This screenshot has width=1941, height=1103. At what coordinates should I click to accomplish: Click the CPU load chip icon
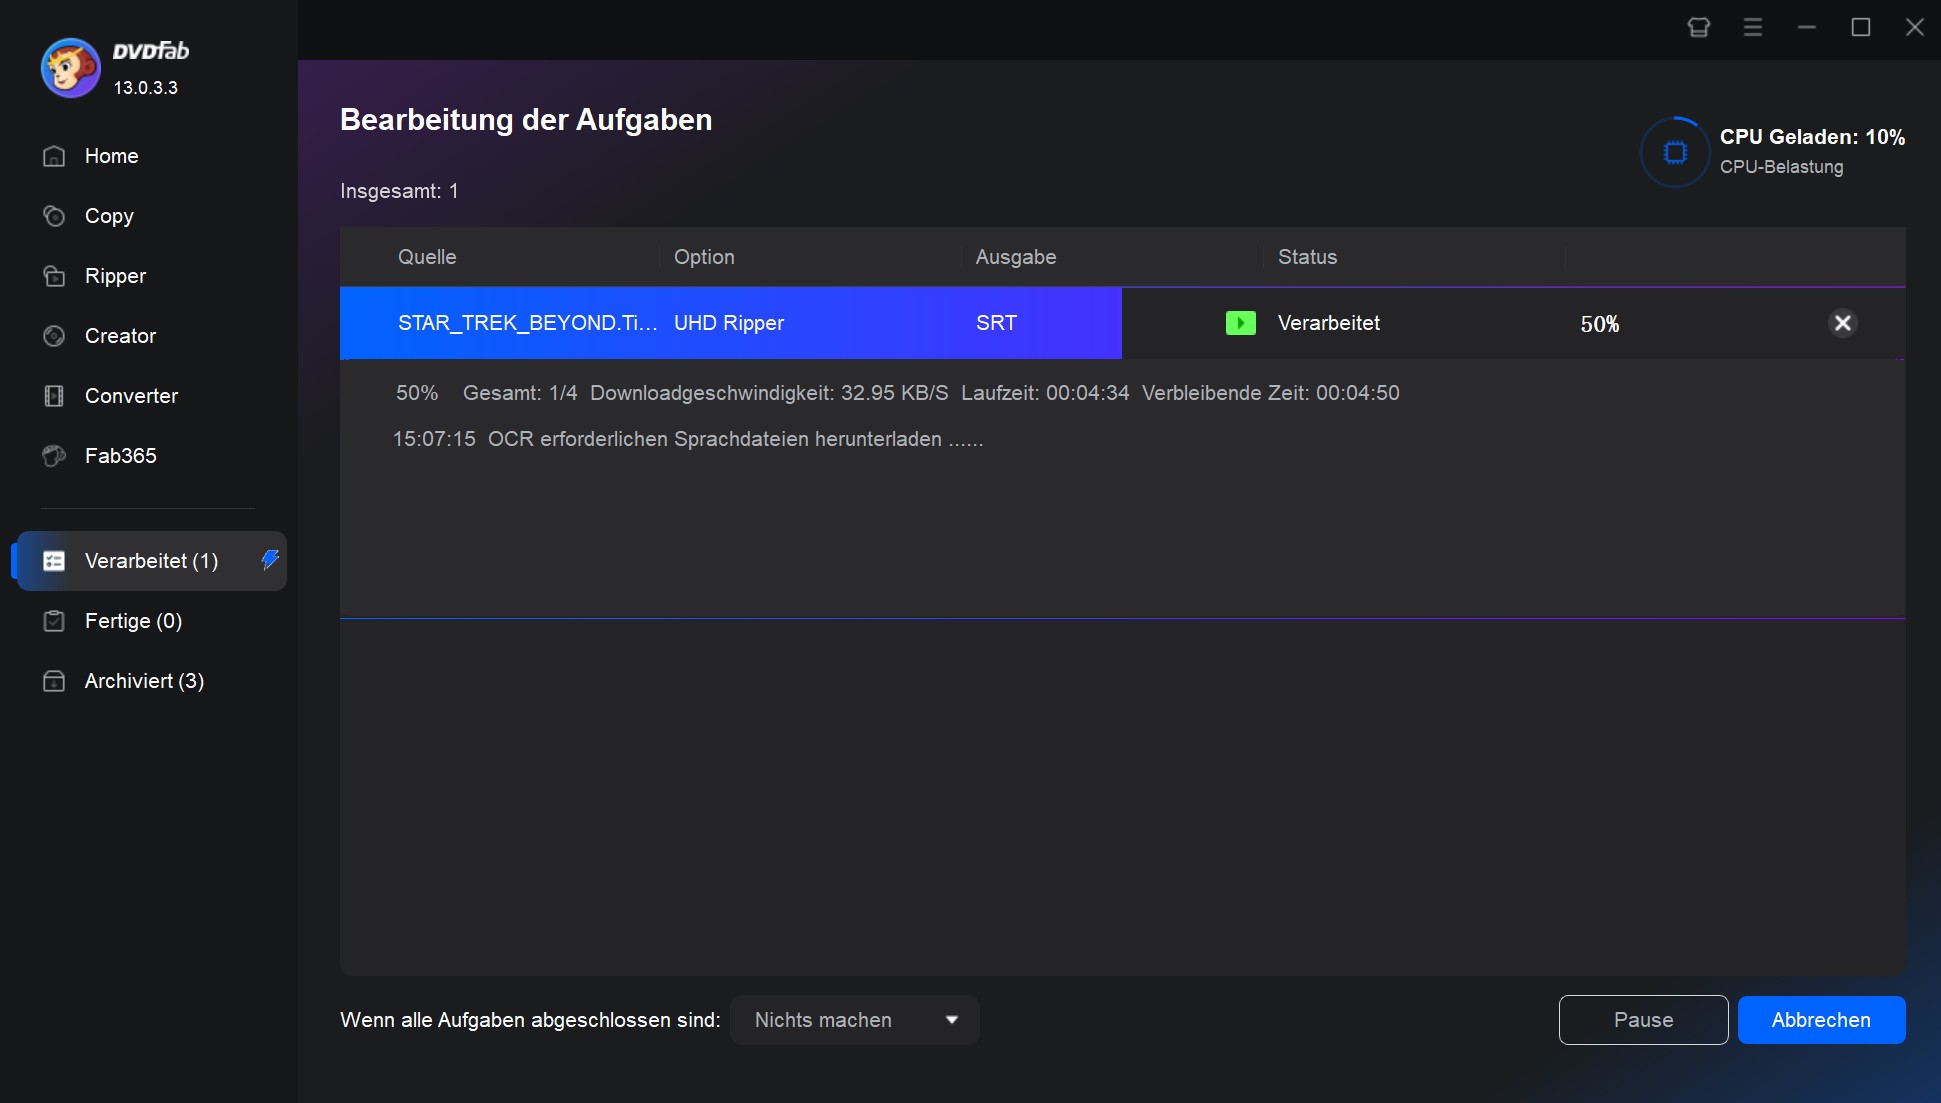1675,152
